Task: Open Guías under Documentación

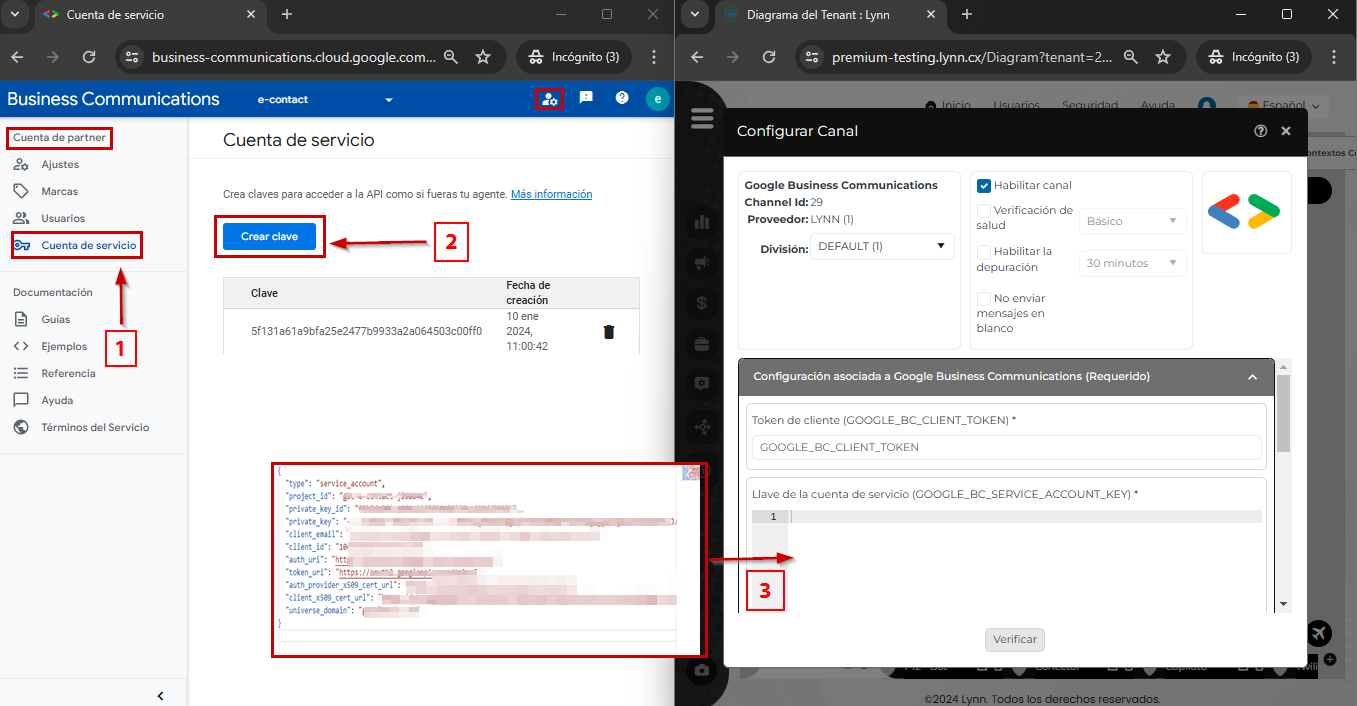Action: click(x=56, y=319)
